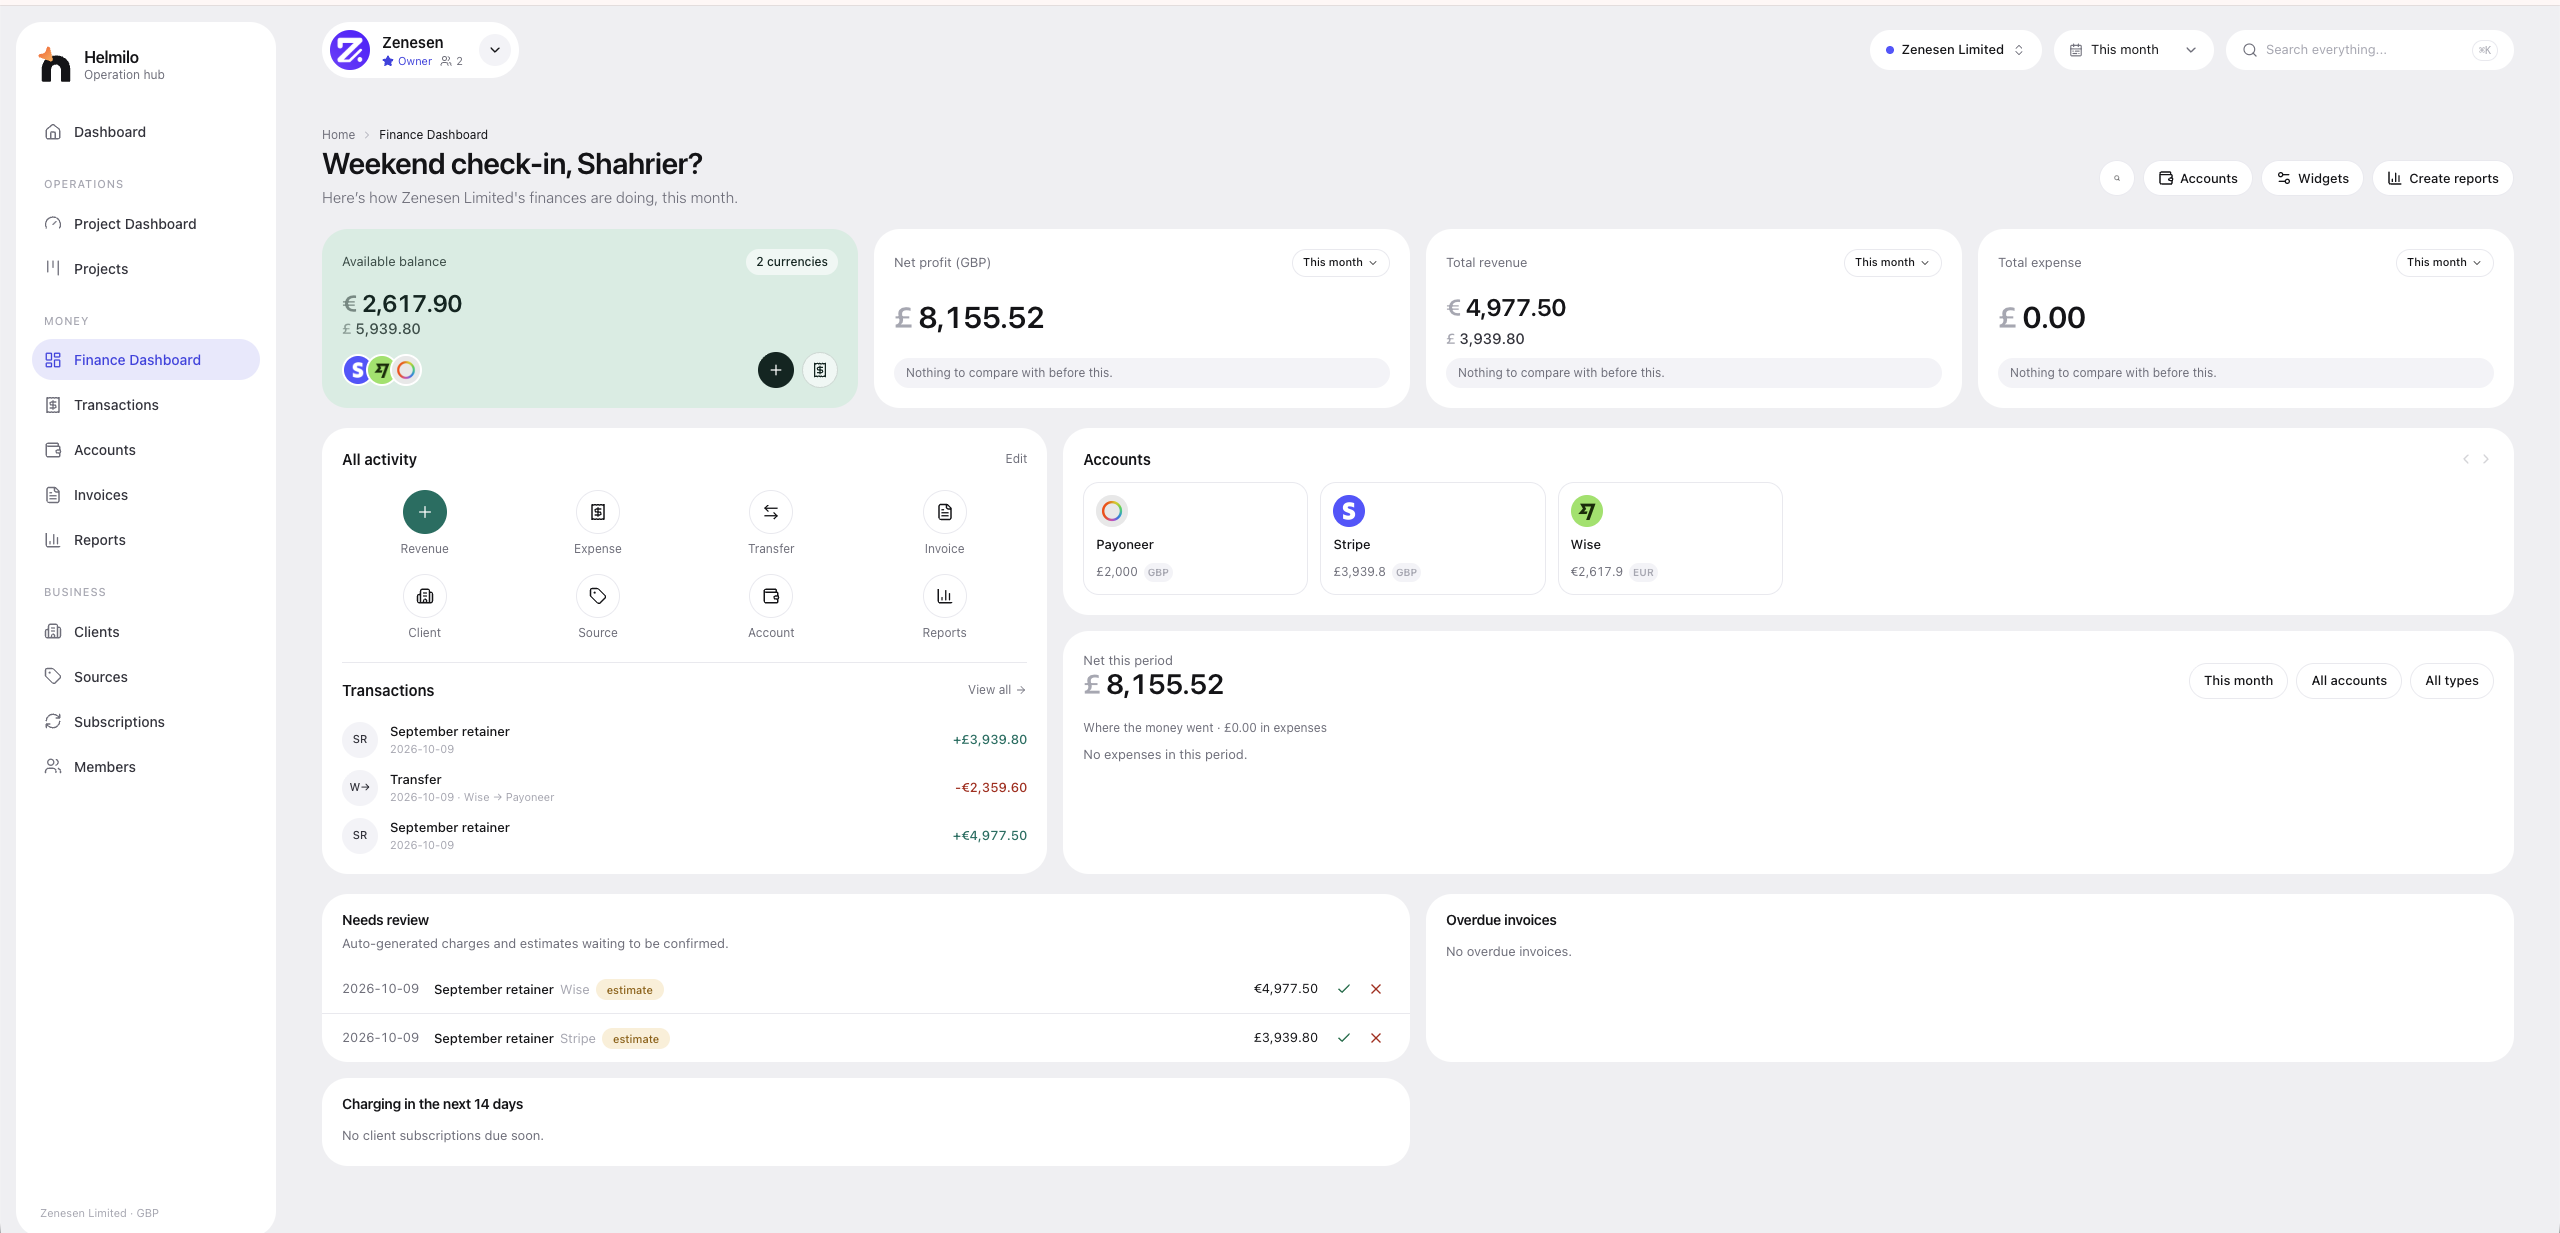
Task: Select the +£3,939.80 September retainer transaction
Action: pyautogui.click(x=684, y=740)
